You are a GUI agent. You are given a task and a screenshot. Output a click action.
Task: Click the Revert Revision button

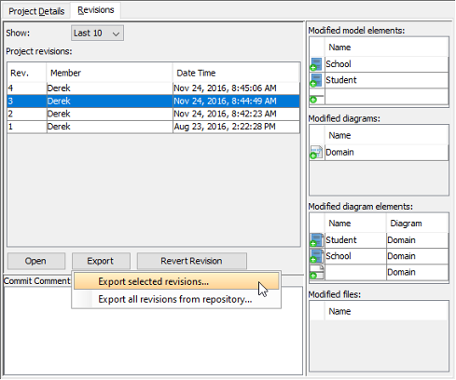pyautogui.click(x=192, y=261)
